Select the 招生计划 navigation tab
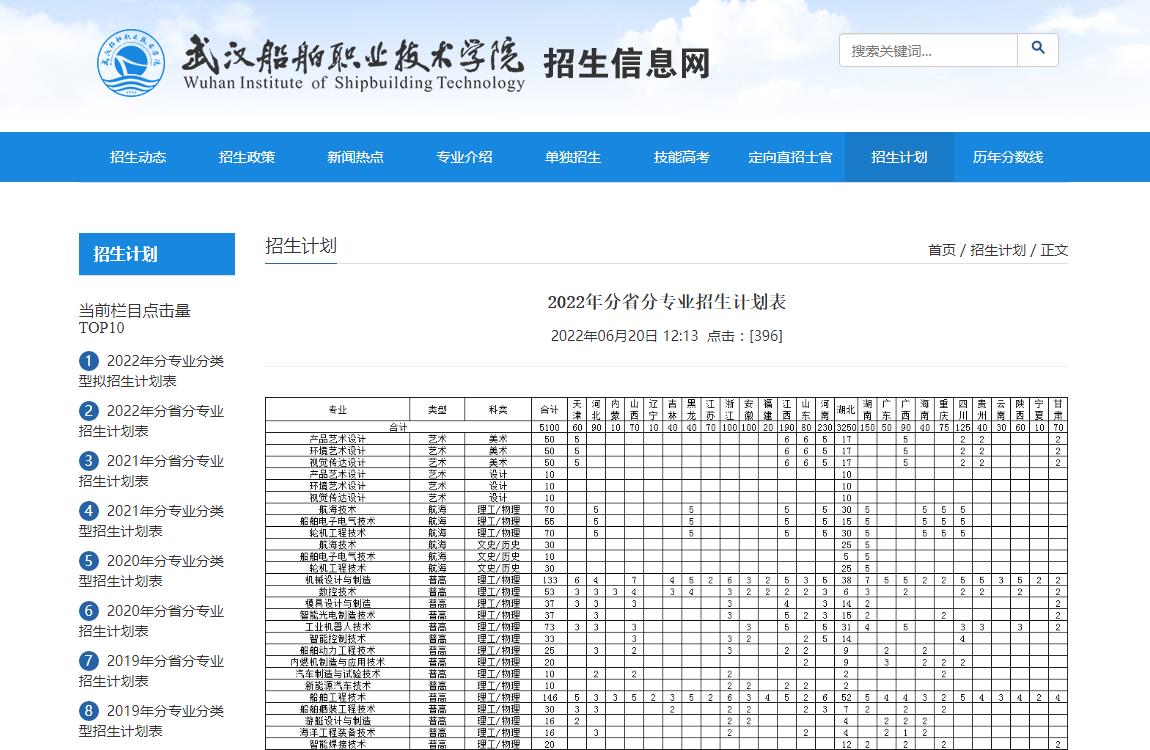This screenshot has width=1150, height=750. (x=899, y=157)
